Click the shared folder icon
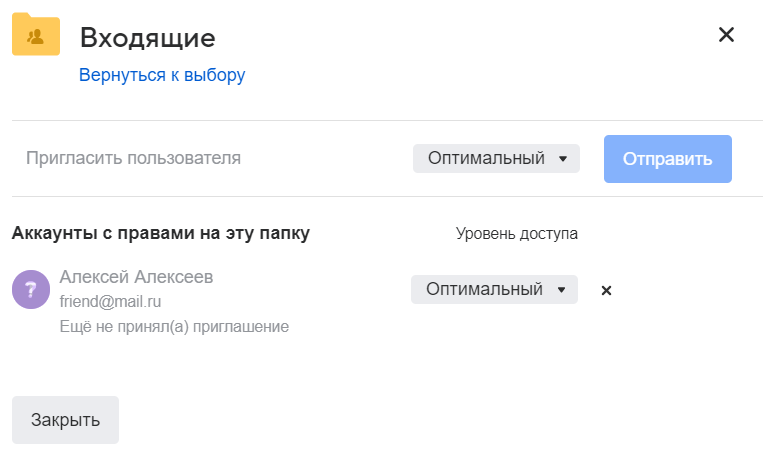This screenshot has width=763, height=454. 36,36
